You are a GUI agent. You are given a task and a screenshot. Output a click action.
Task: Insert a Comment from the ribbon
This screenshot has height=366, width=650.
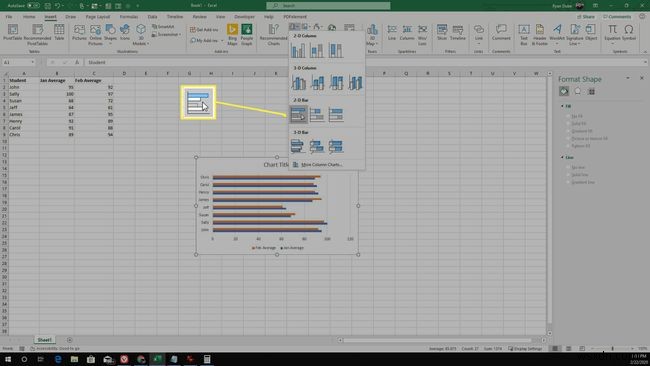point(501,32)
